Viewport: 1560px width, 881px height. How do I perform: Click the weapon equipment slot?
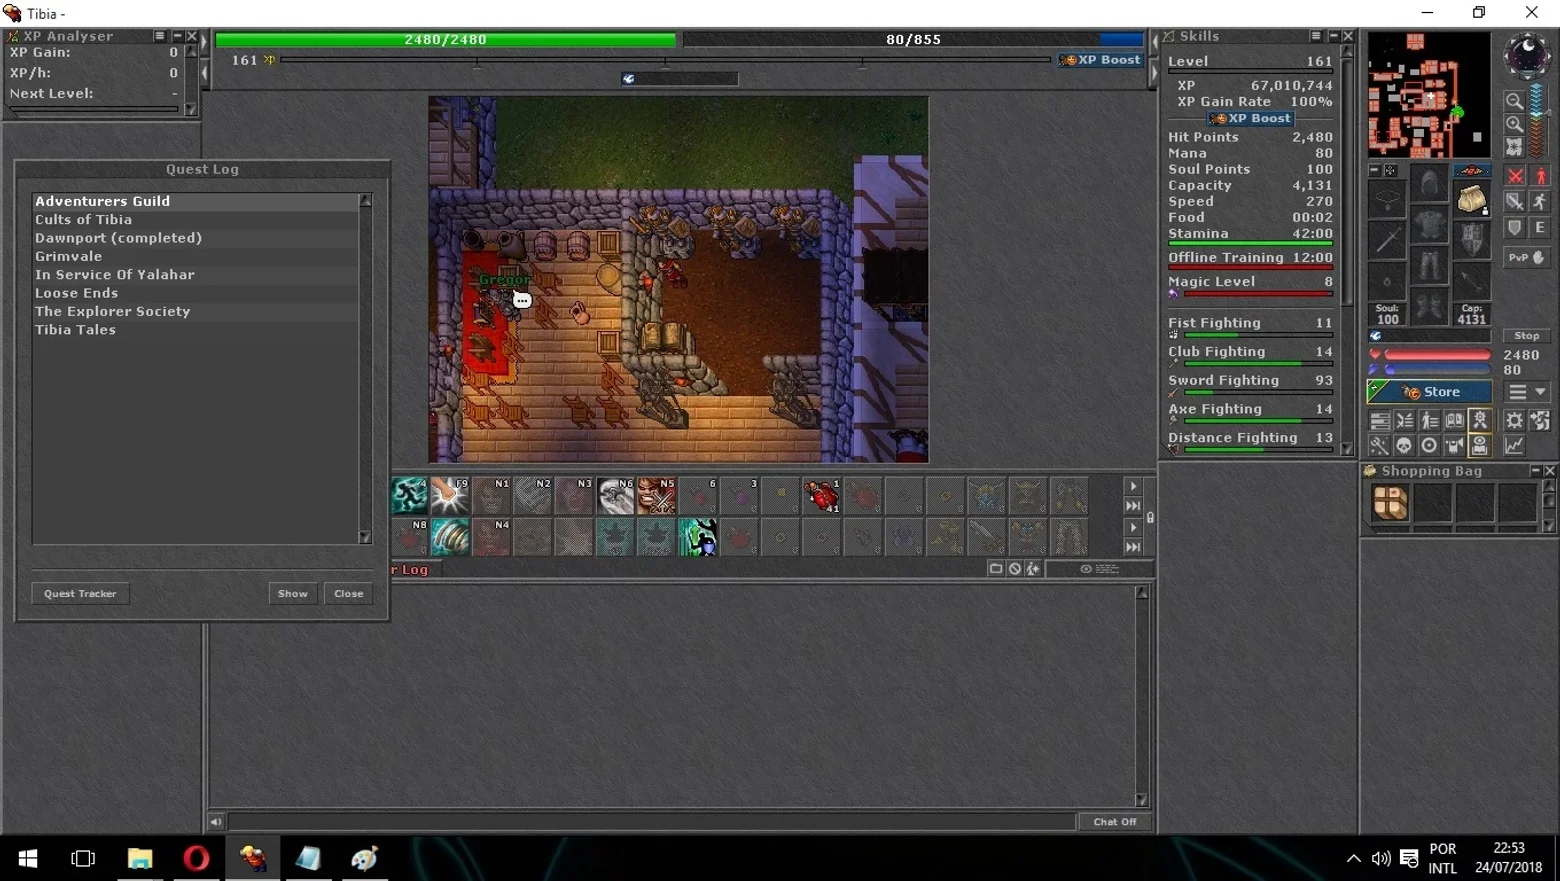[1387, 240]
